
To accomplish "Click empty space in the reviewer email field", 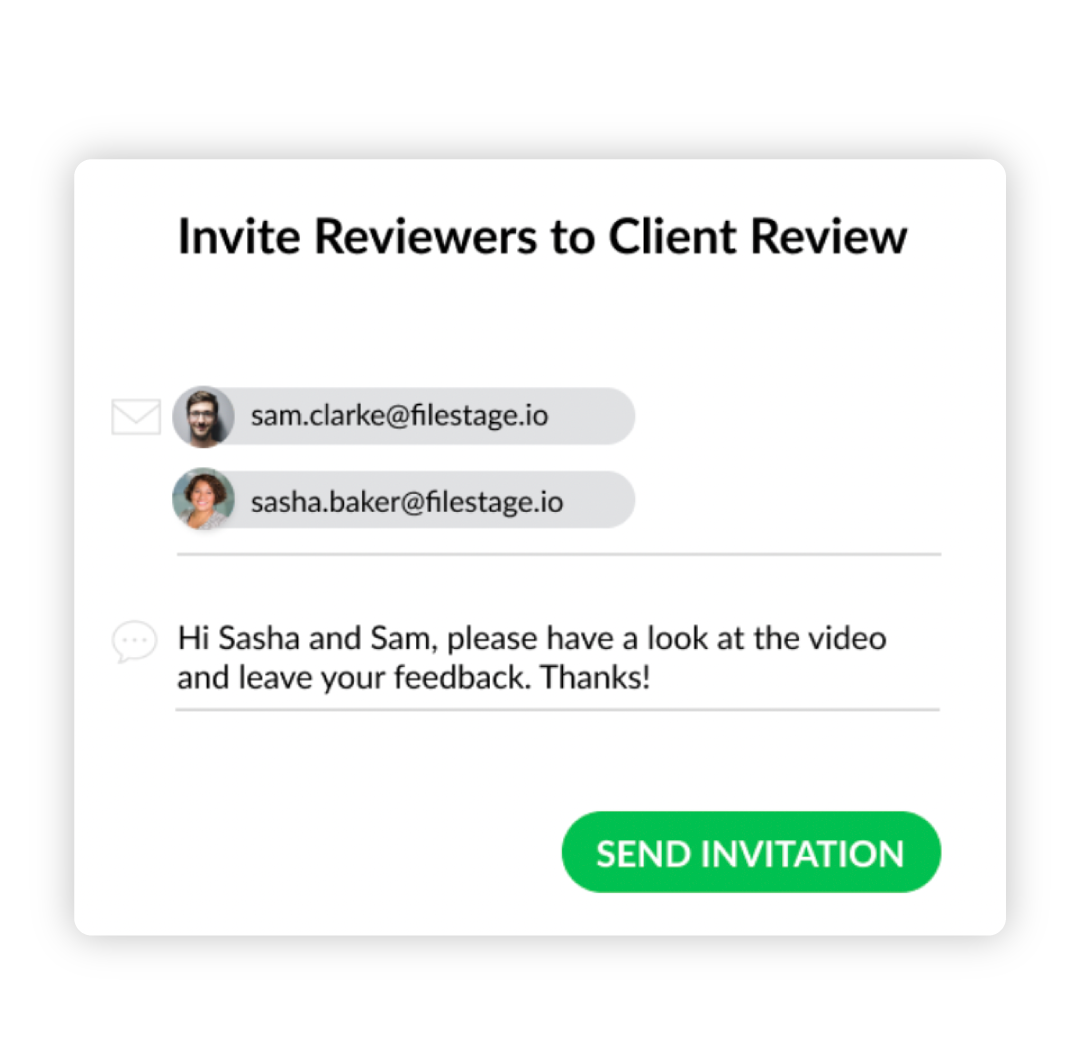I will click(784, 500).
